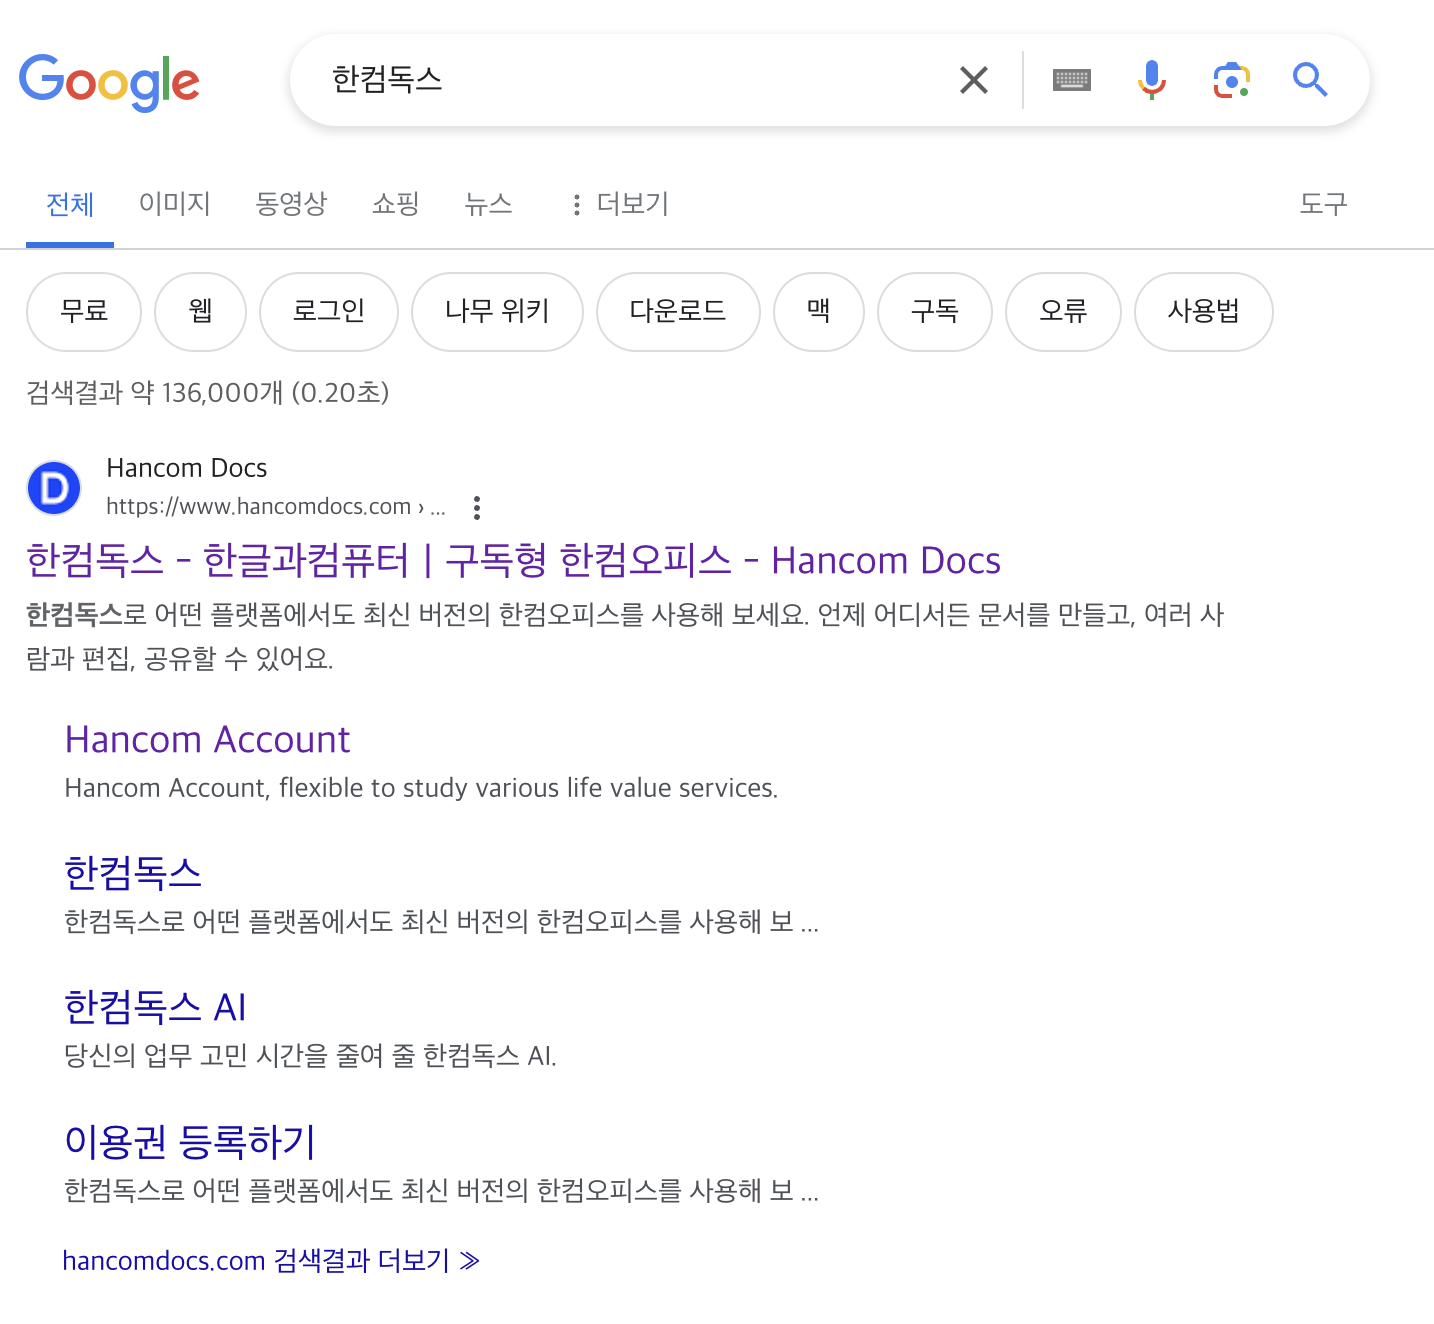The image size is (1434, 1324).
Task: Open the 한컴독스 AI sitelink
Action: (155, 1007)
